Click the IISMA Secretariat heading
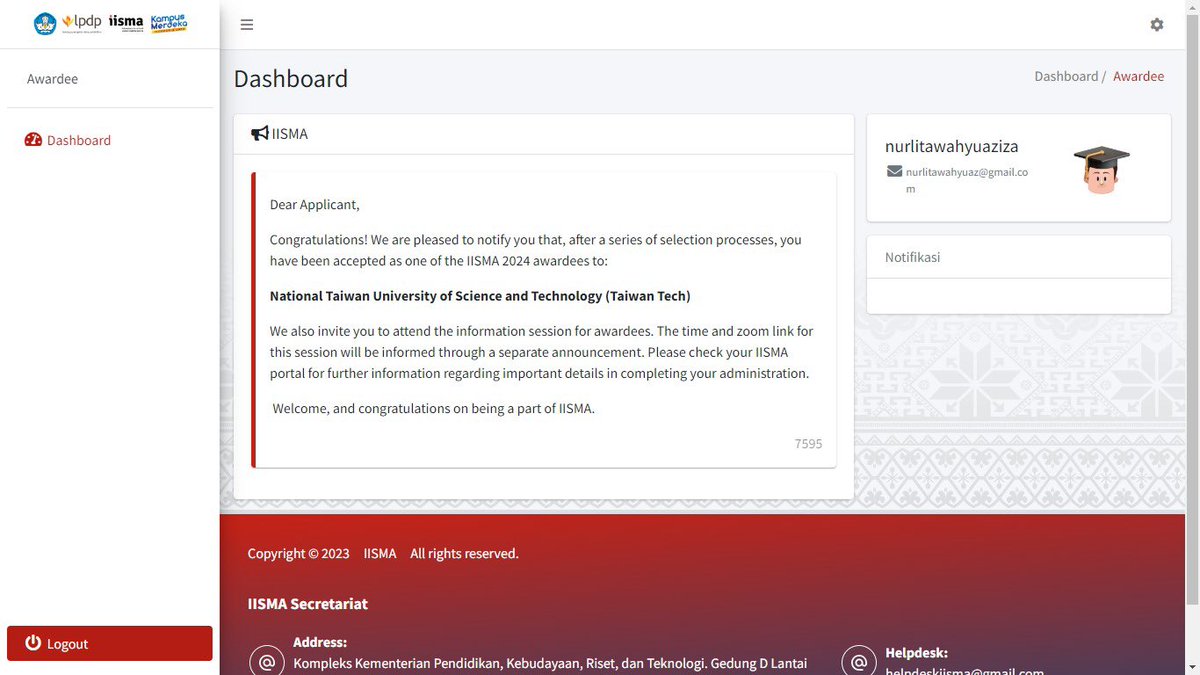 [x=308, y=603]
